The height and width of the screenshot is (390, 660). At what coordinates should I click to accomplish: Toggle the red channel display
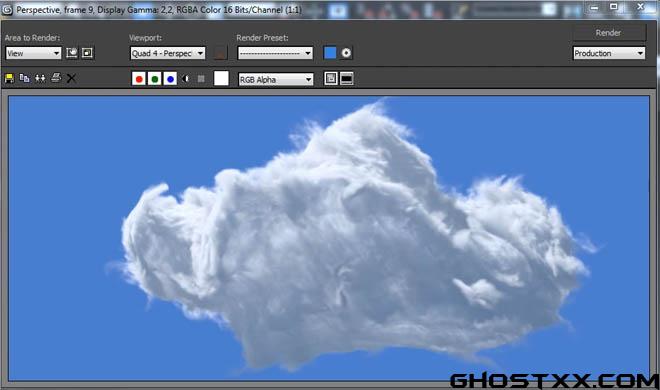click(x=138, y=79)
